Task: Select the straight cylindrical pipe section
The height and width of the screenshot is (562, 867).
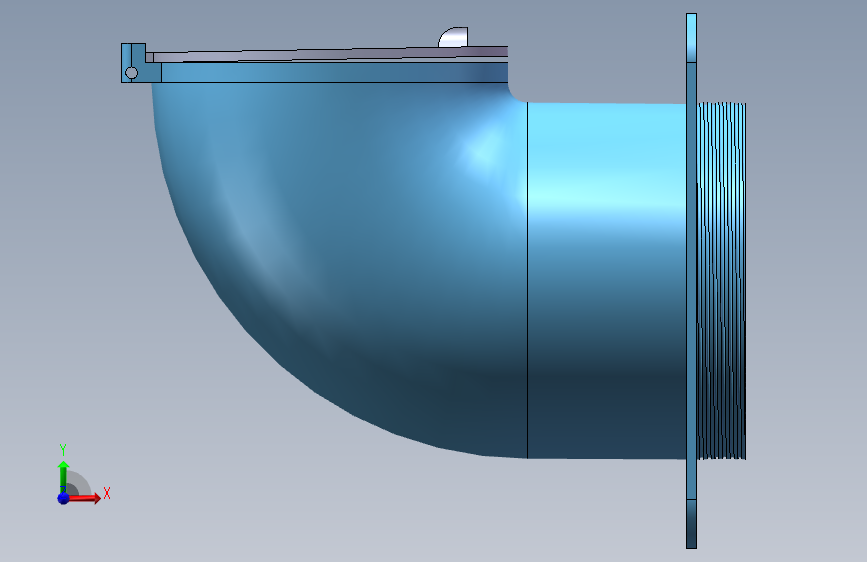Action: pyautogui.click(x=607, y=280)
